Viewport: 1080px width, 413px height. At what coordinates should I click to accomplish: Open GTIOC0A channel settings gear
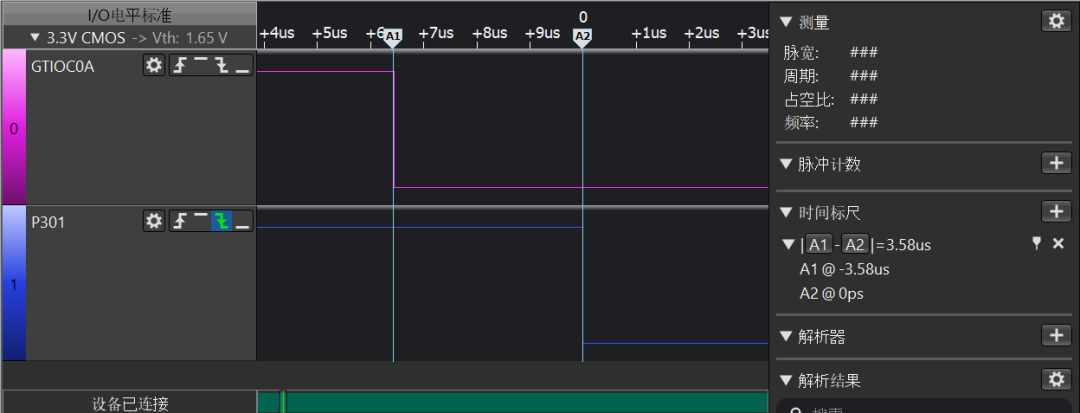[153, 66]
